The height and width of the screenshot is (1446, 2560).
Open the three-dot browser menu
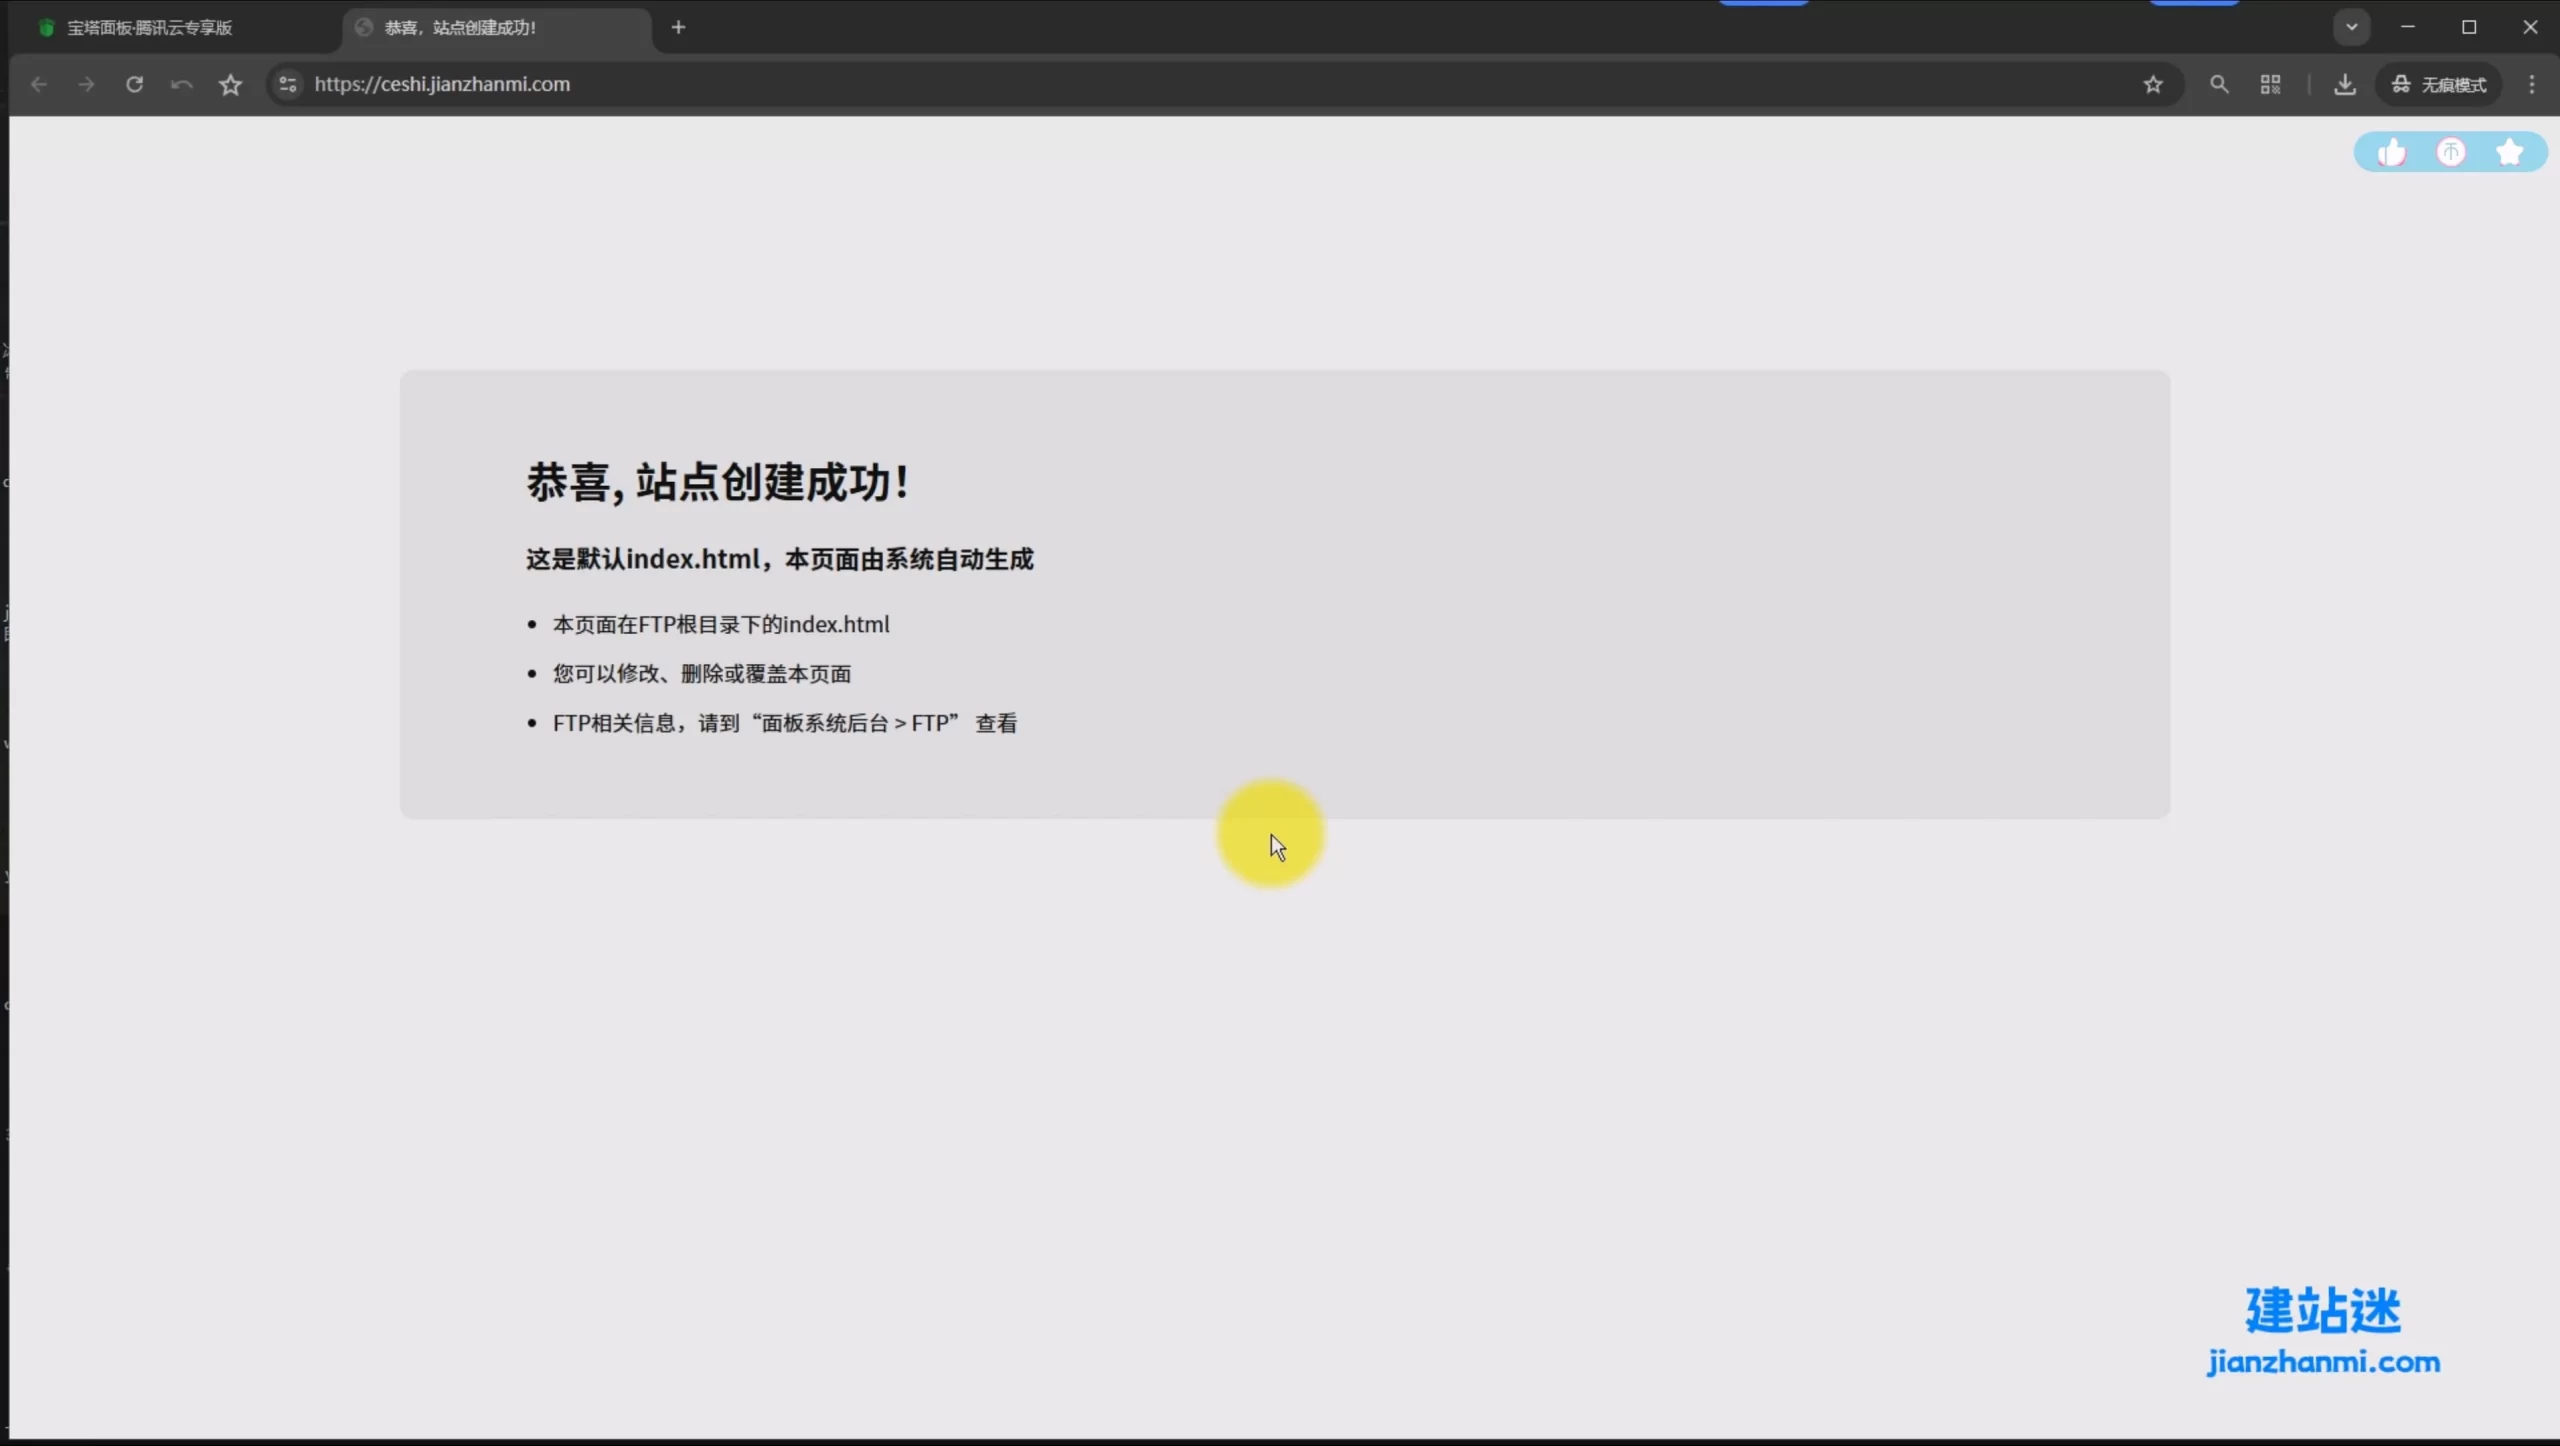click(x=2531, y=85)
